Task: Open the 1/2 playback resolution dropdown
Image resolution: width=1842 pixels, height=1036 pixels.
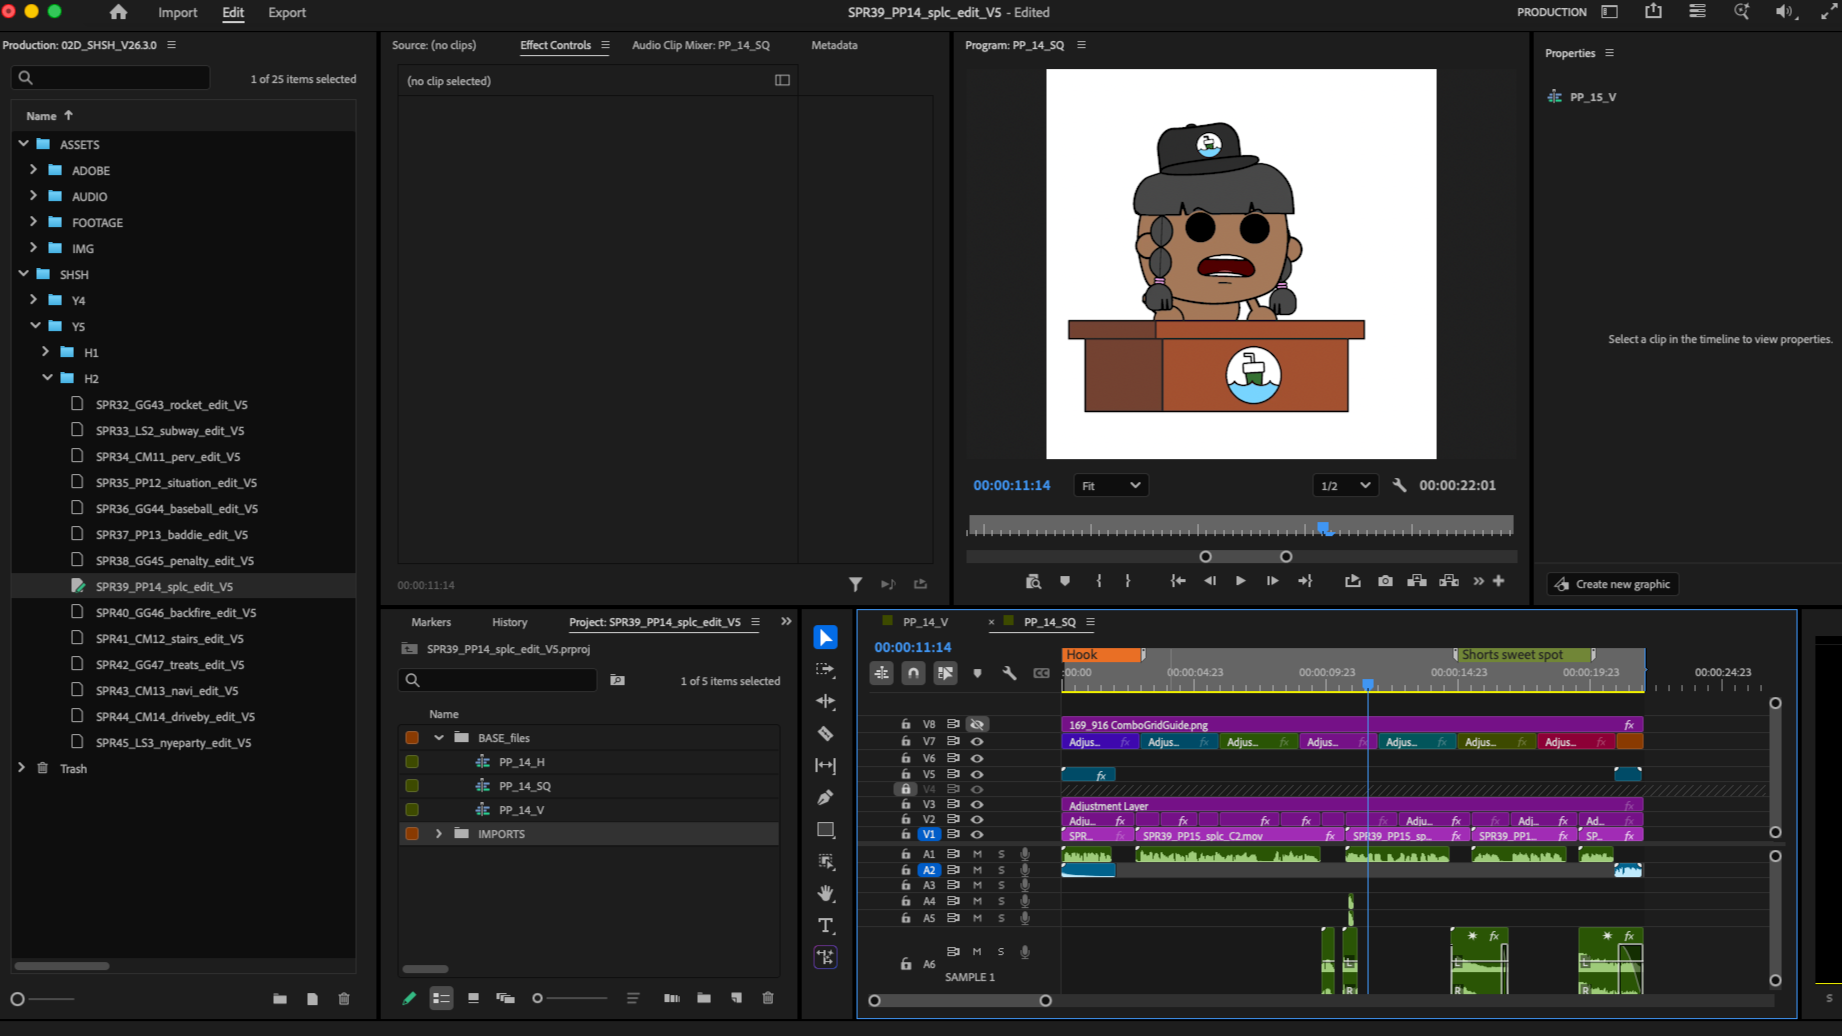Action: click(1345, 485)
